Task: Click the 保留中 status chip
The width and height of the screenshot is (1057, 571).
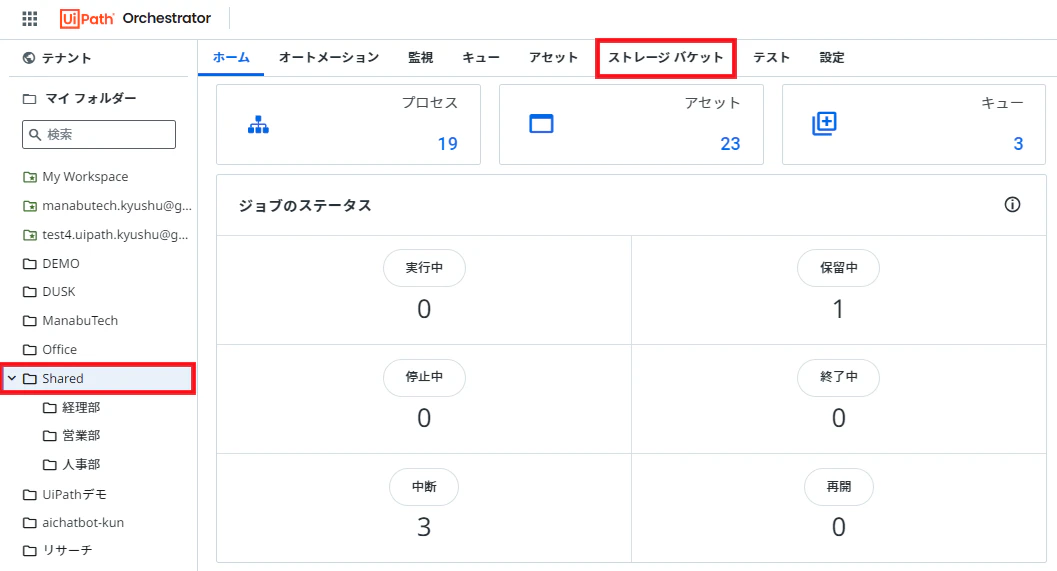Action: click(839, 268)
